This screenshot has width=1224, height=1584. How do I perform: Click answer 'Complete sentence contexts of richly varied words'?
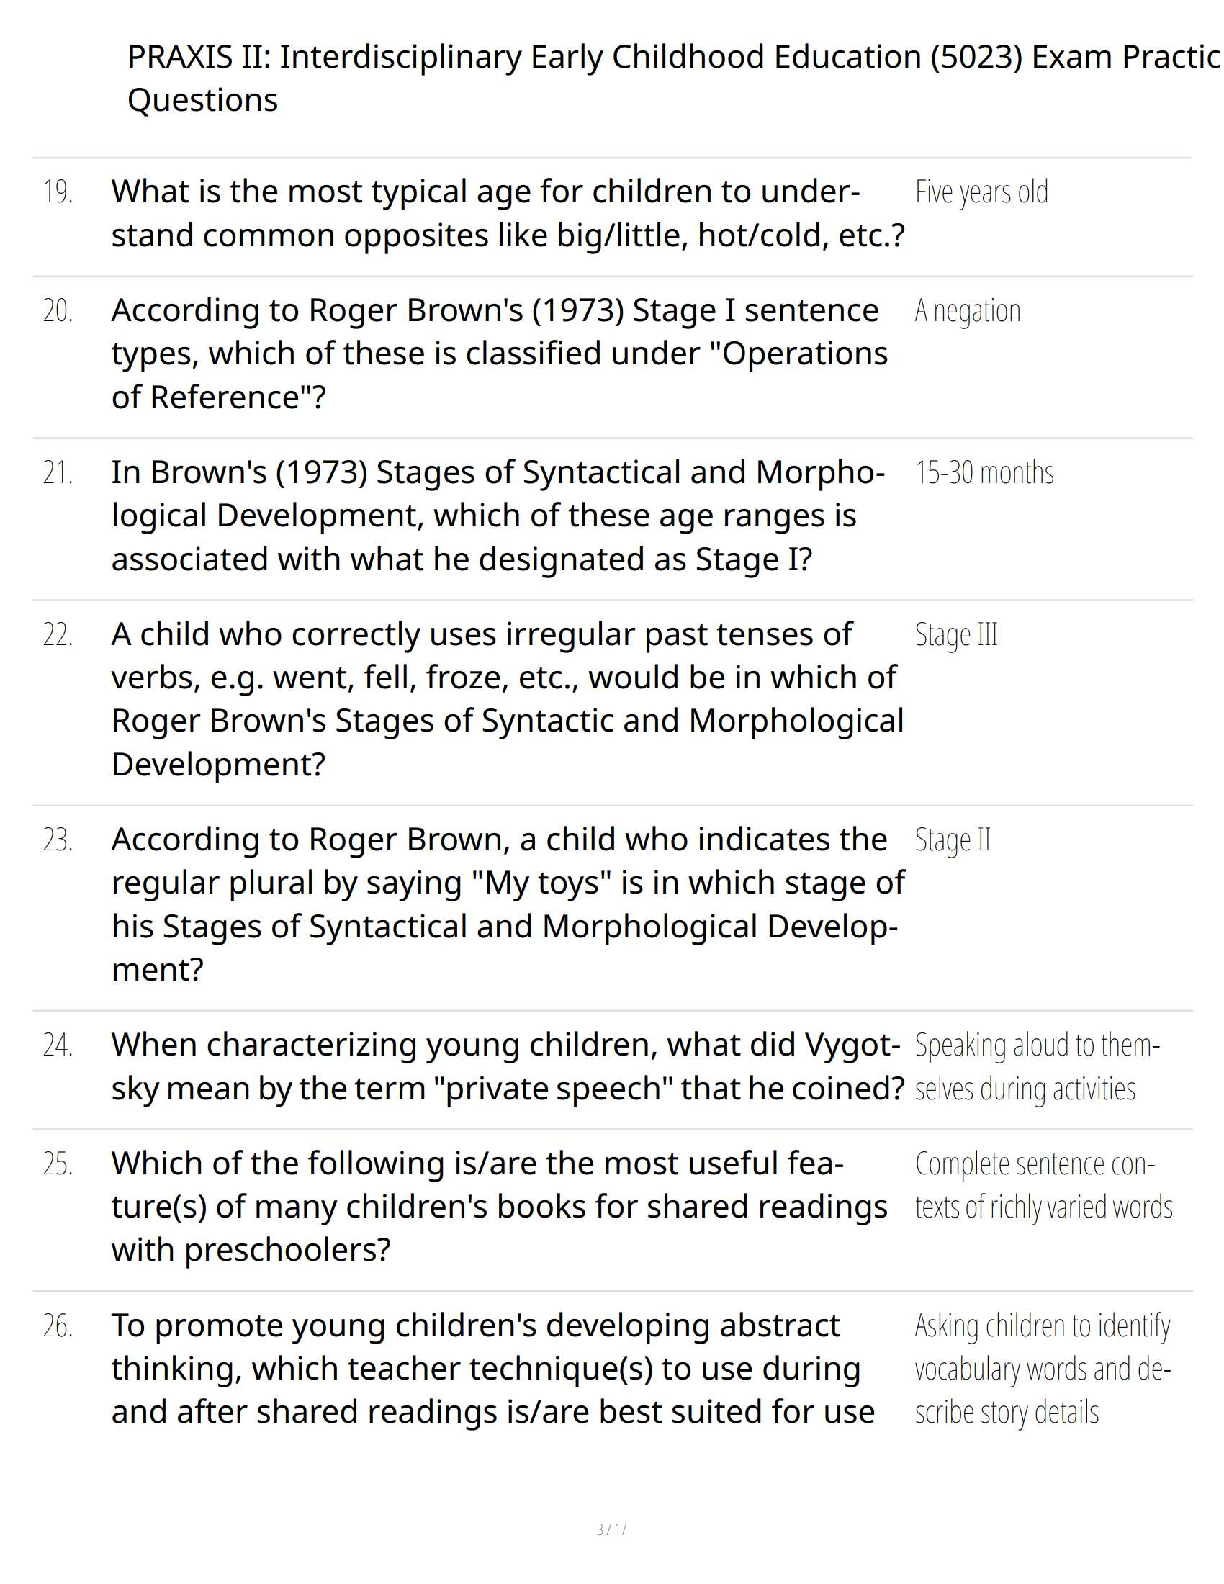1043,1185
